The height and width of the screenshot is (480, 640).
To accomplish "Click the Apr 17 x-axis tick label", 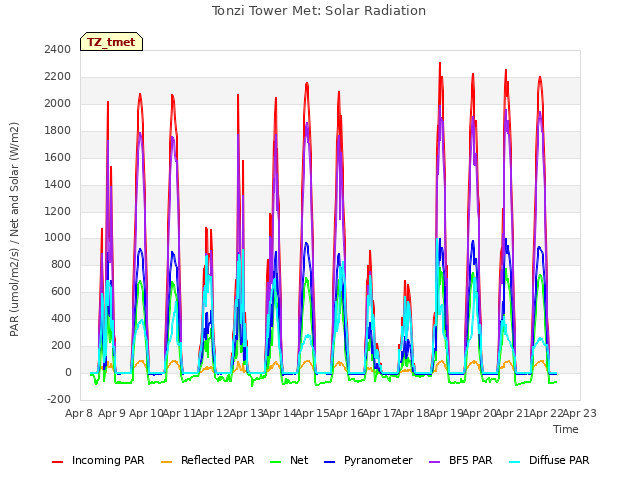I will point(380,413).
